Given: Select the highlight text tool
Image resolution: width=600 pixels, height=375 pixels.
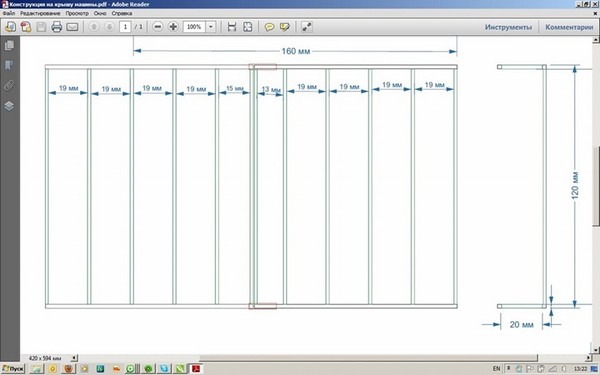Looking at the screenshot, I should coord(285,27).
